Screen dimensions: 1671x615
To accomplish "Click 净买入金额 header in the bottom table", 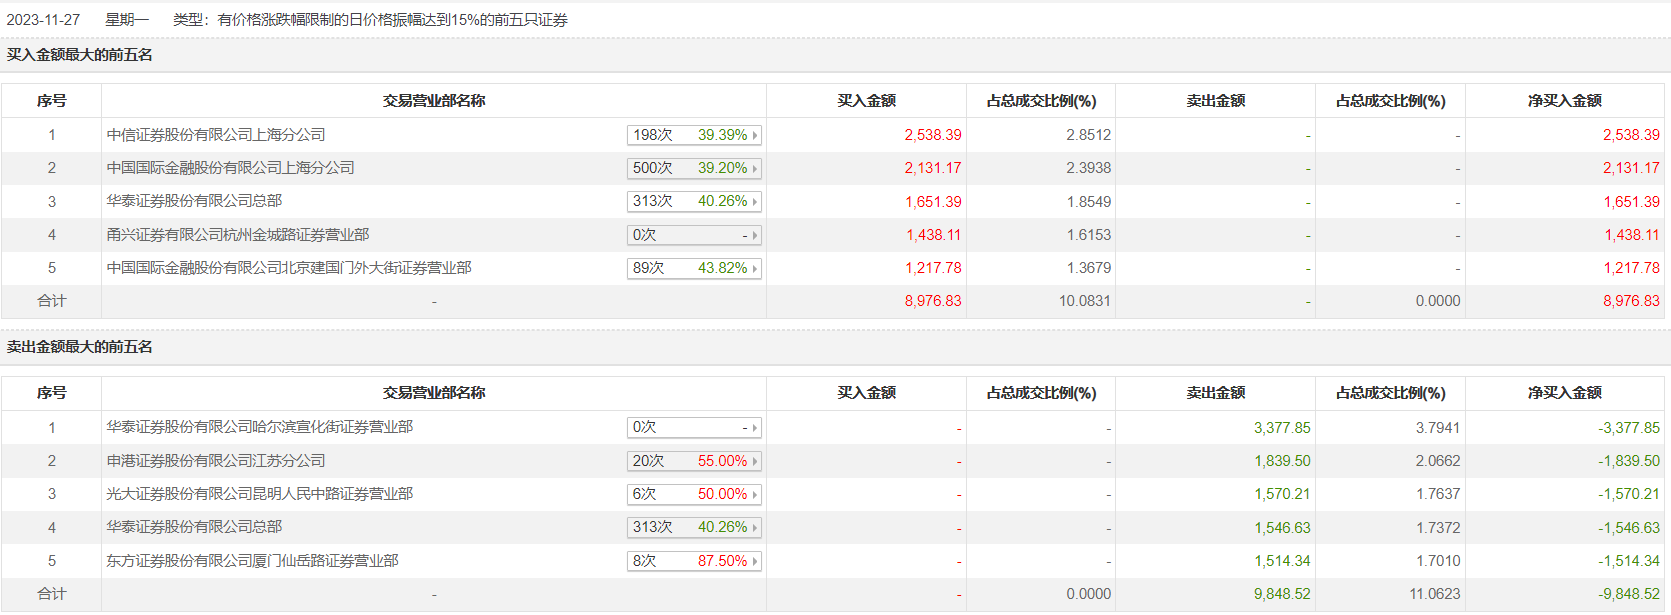I will point(1564,393).
